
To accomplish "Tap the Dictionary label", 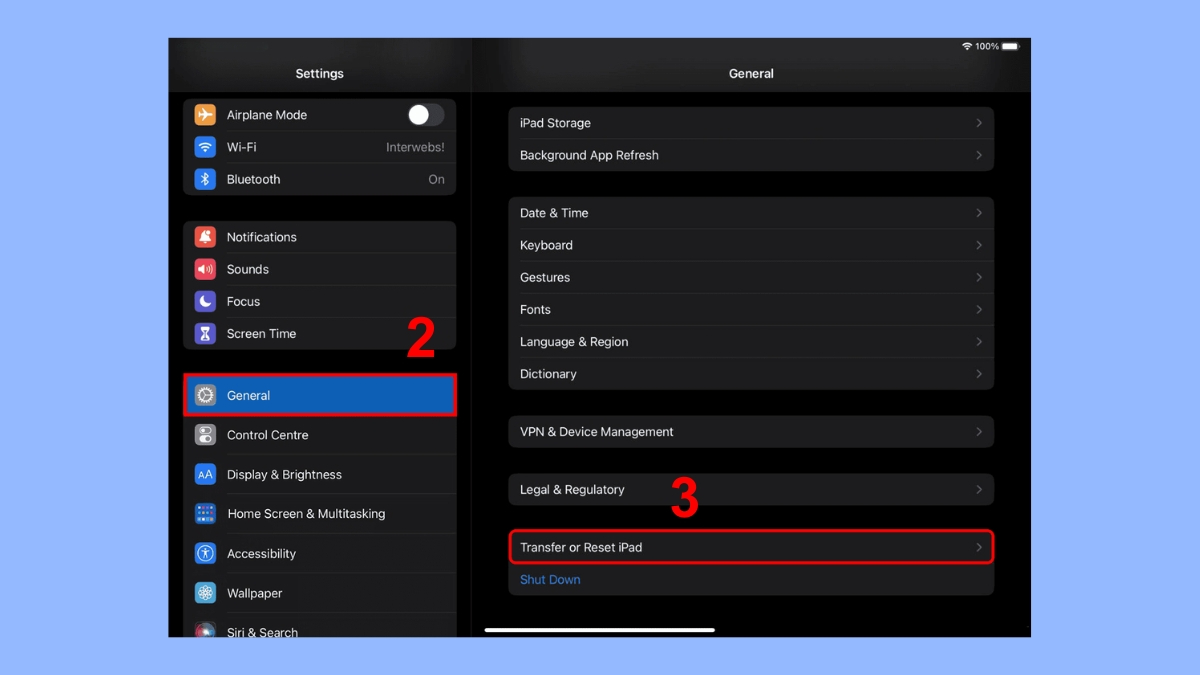I will click(x=548, y=374).
